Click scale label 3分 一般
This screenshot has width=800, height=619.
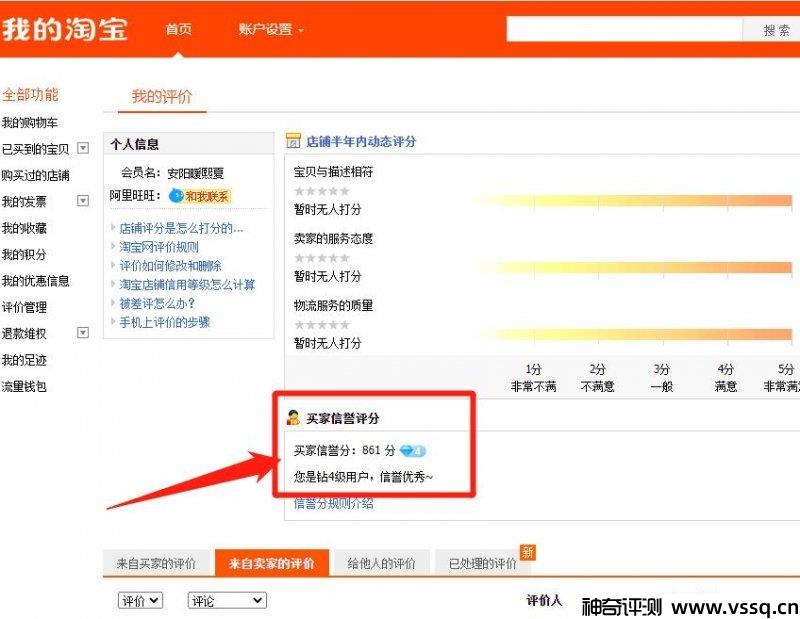click(x=662, y=378)
